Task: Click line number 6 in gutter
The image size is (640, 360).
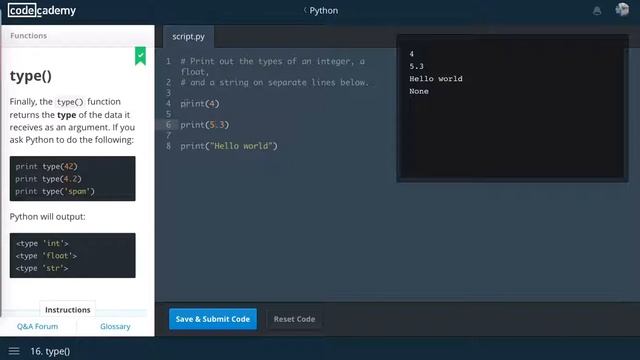Action: coord(168,124)
